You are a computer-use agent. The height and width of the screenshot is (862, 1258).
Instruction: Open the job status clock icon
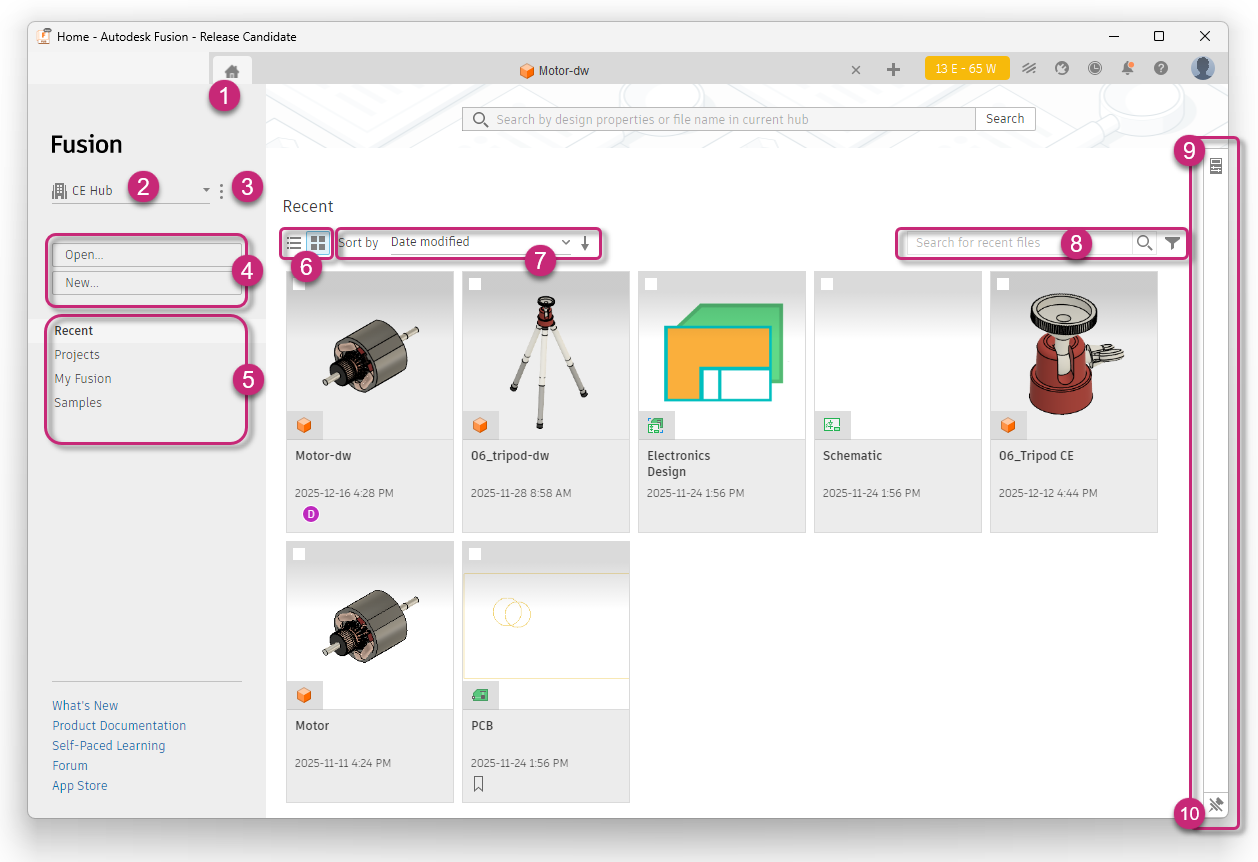1095,68
